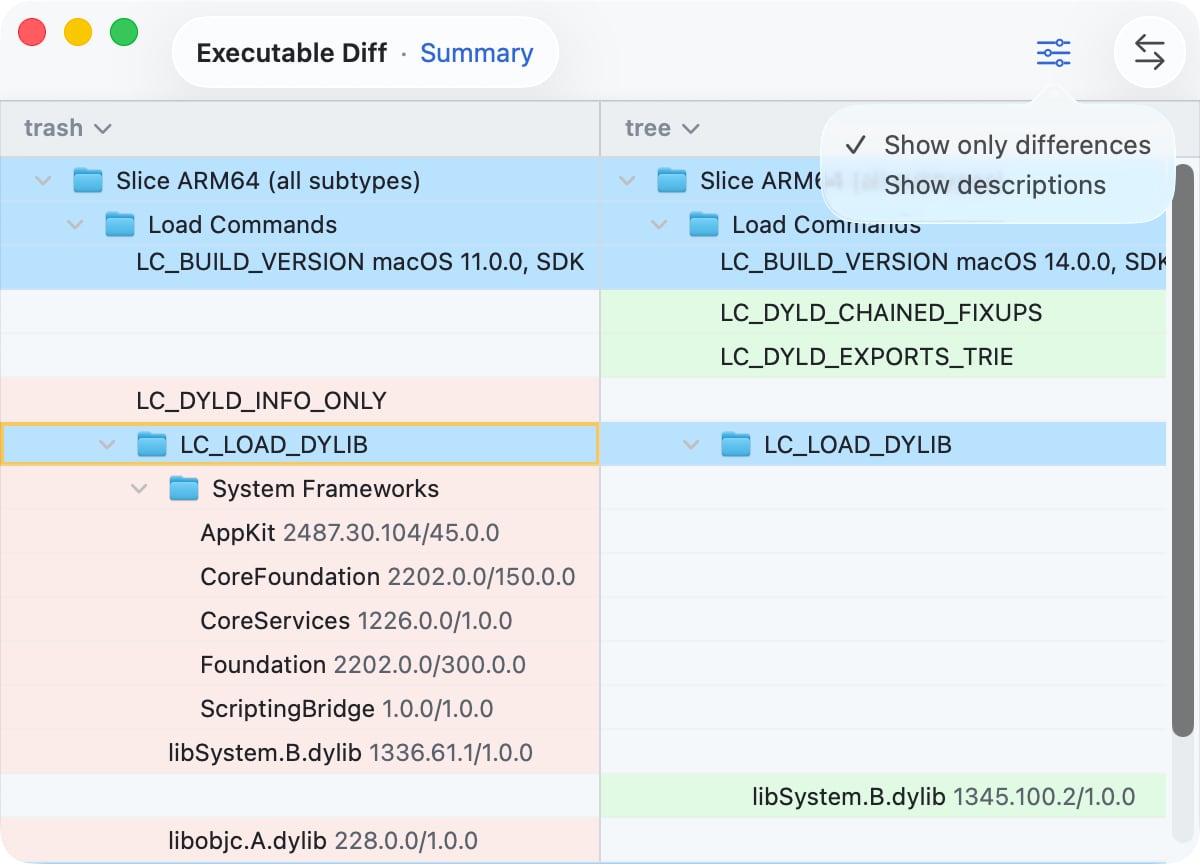This screenshot has height=864, width=1202.
Task: Select the LC_DYLD_CHAINED_FIXUPS entry
Action: pyautogui.click(x=880, y=312)
